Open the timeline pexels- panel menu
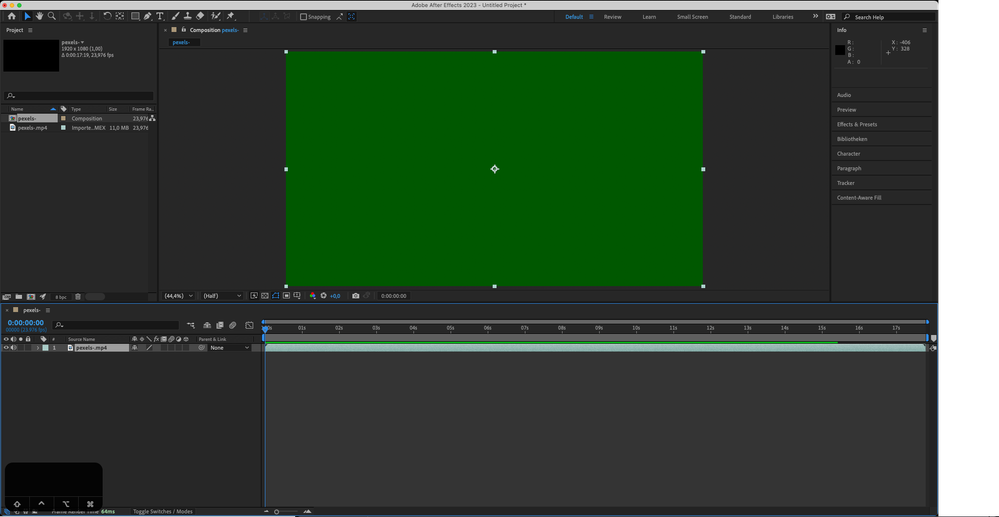999x517 pixels. (x=47, y=310)
